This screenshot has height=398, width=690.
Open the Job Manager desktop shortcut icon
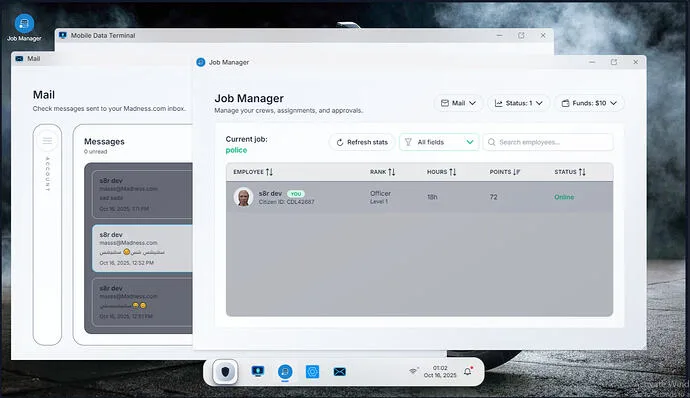[x=24, y=23]
